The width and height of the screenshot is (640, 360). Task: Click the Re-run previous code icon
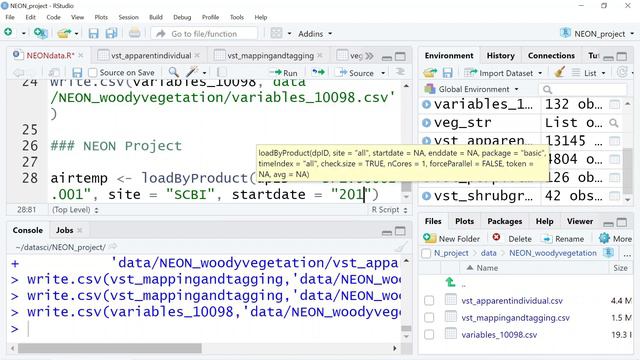(x=318, y=72)
